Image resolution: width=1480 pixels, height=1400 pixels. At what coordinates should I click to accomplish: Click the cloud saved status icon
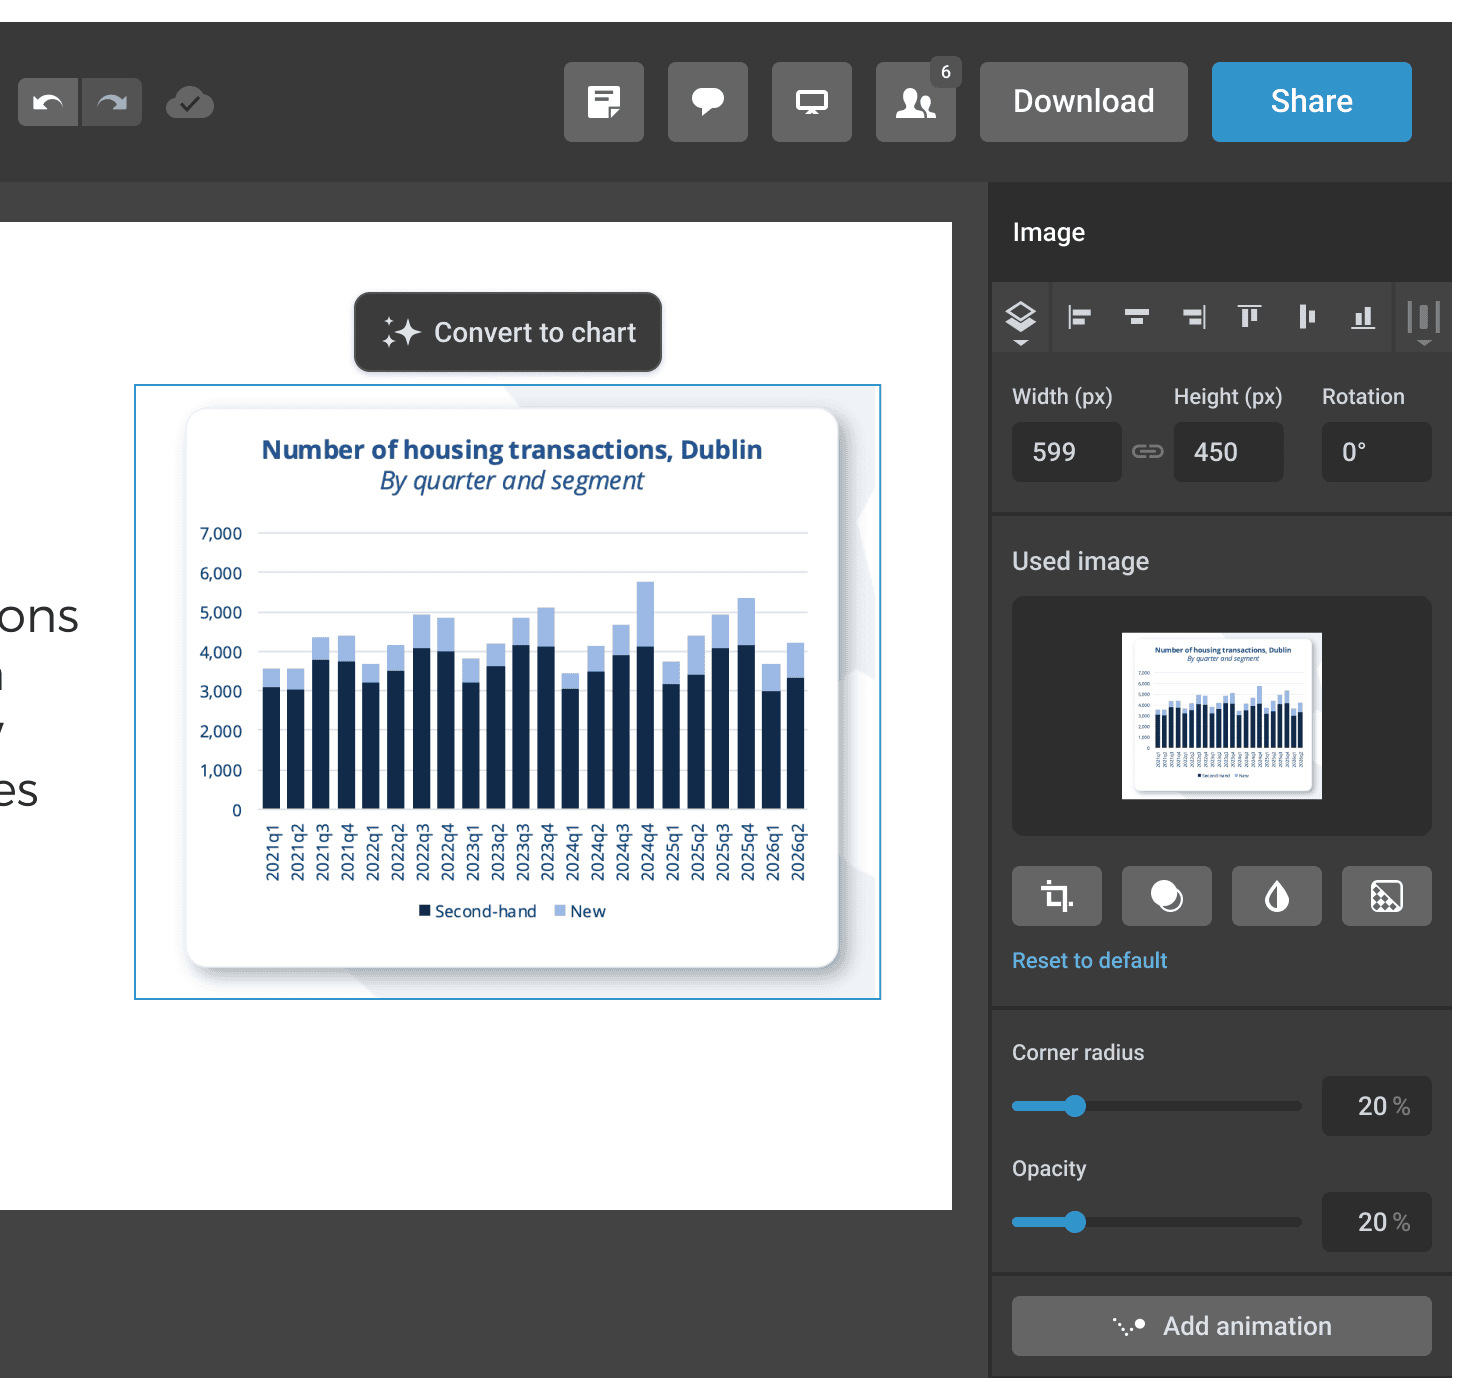tap(190, 102)
